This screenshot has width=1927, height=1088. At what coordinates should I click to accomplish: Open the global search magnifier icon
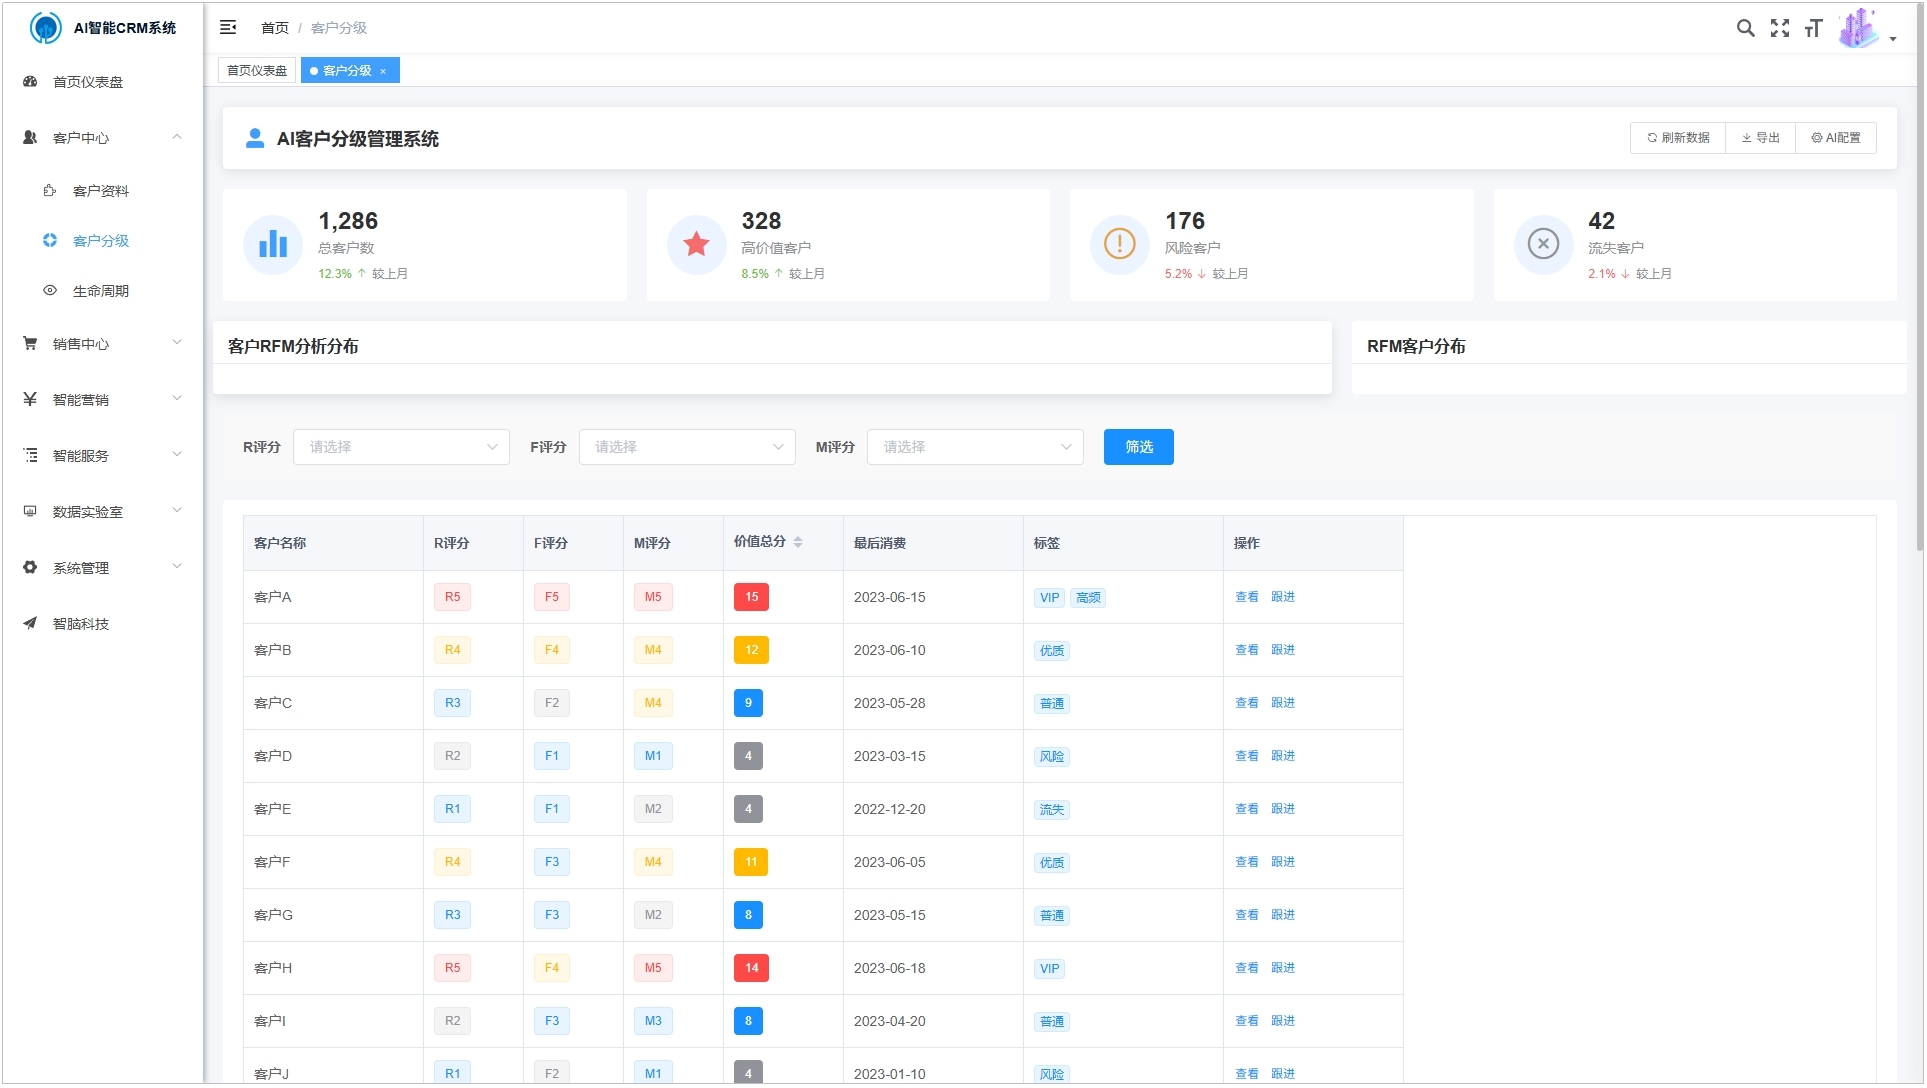(x=1746, y=28)
